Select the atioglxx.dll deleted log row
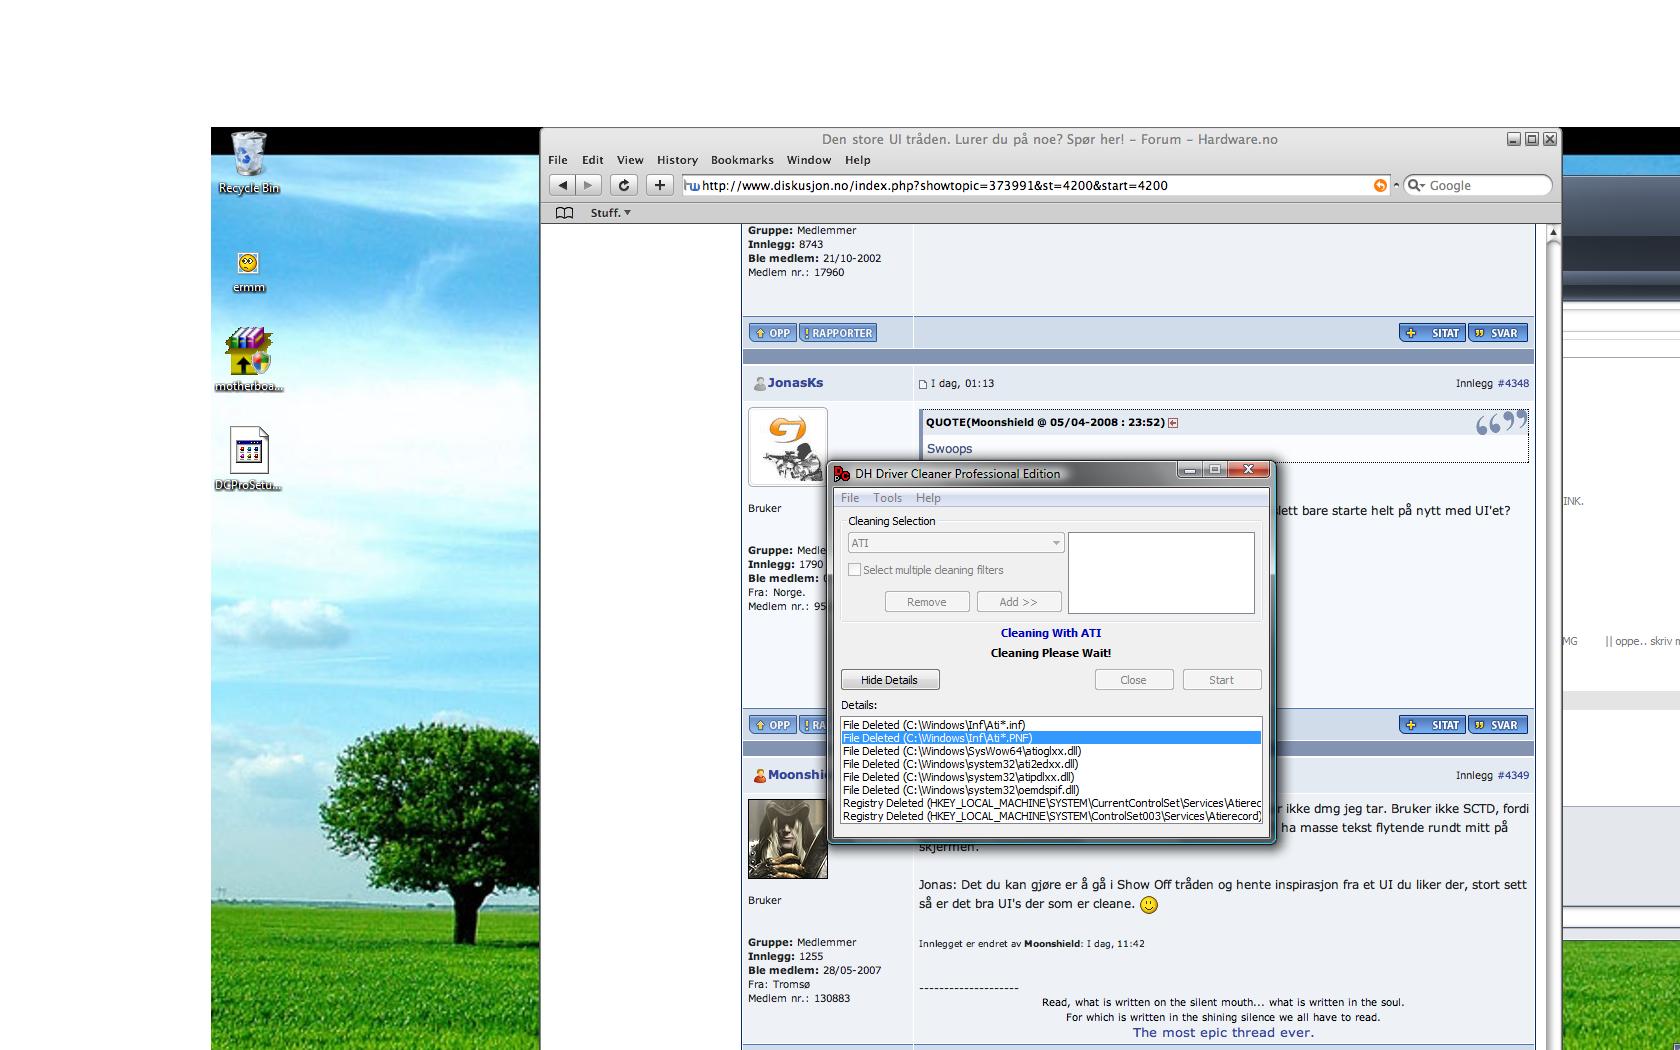 click(1051, 751)
